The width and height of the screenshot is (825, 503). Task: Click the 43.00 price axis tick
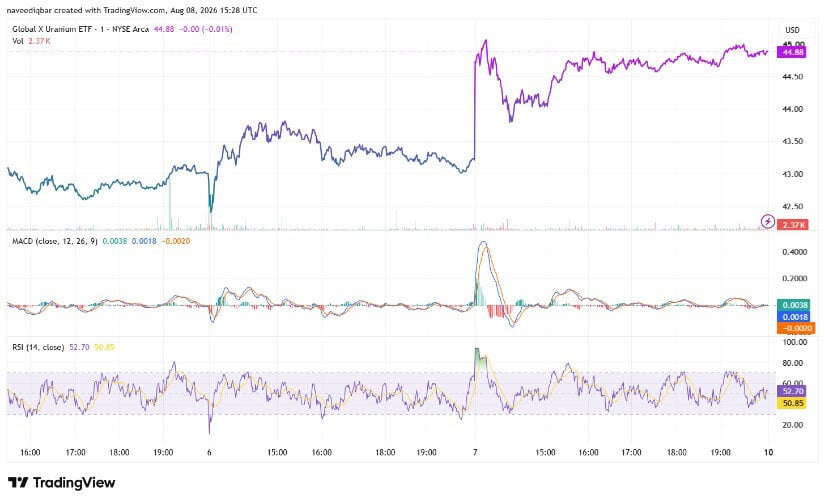(x=793, y=174)
